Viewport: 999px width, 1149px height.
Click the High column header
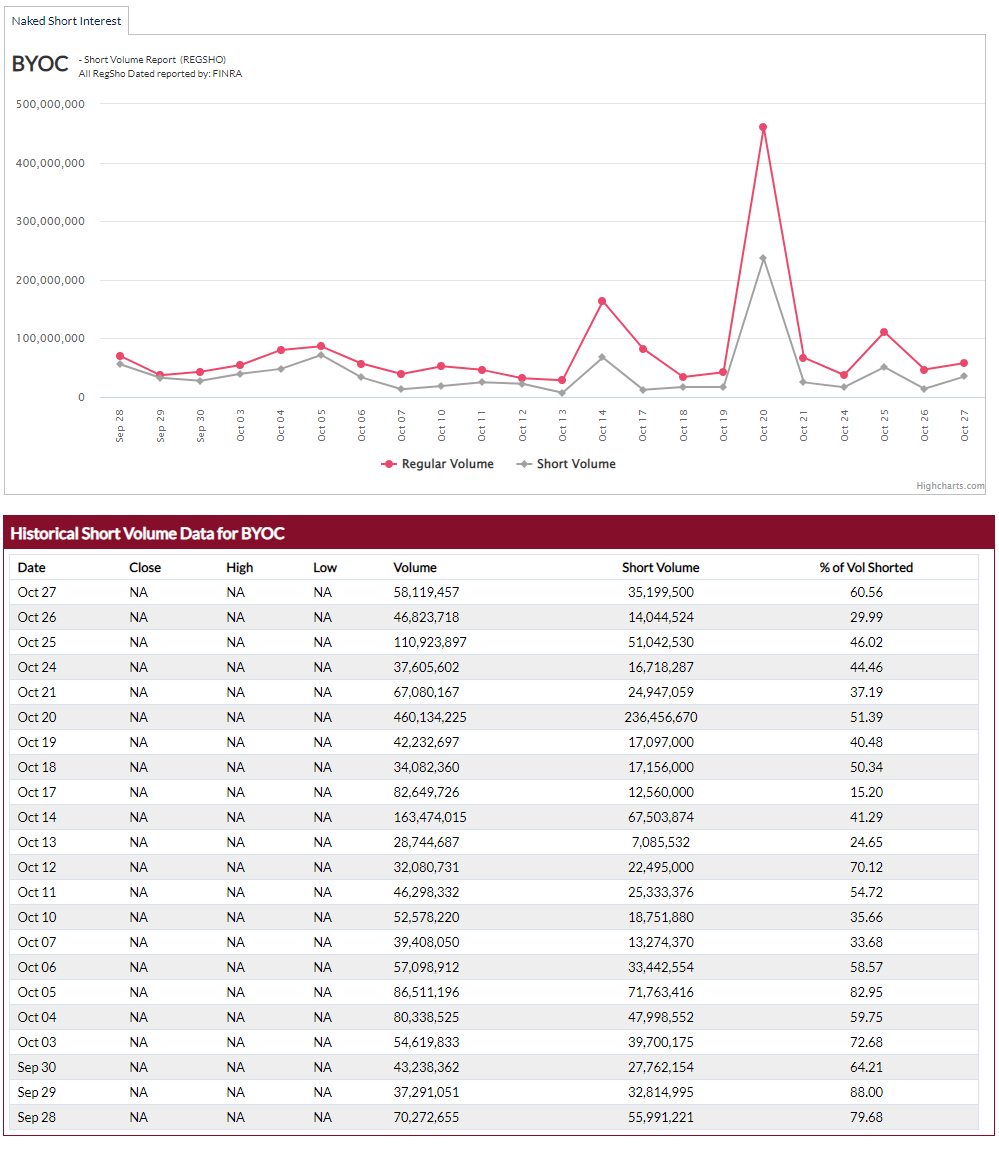(239, 567)
